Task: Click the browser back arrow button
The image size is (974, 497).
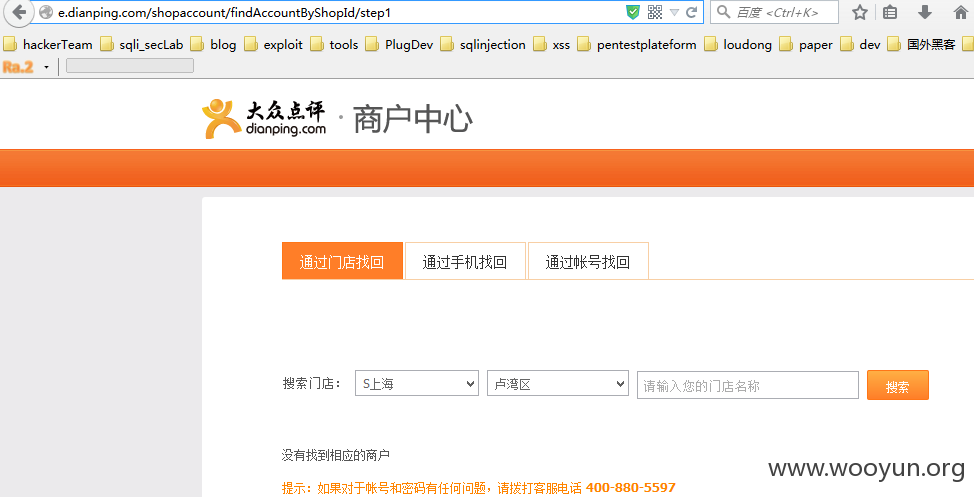Action: (x=19, y=12)
